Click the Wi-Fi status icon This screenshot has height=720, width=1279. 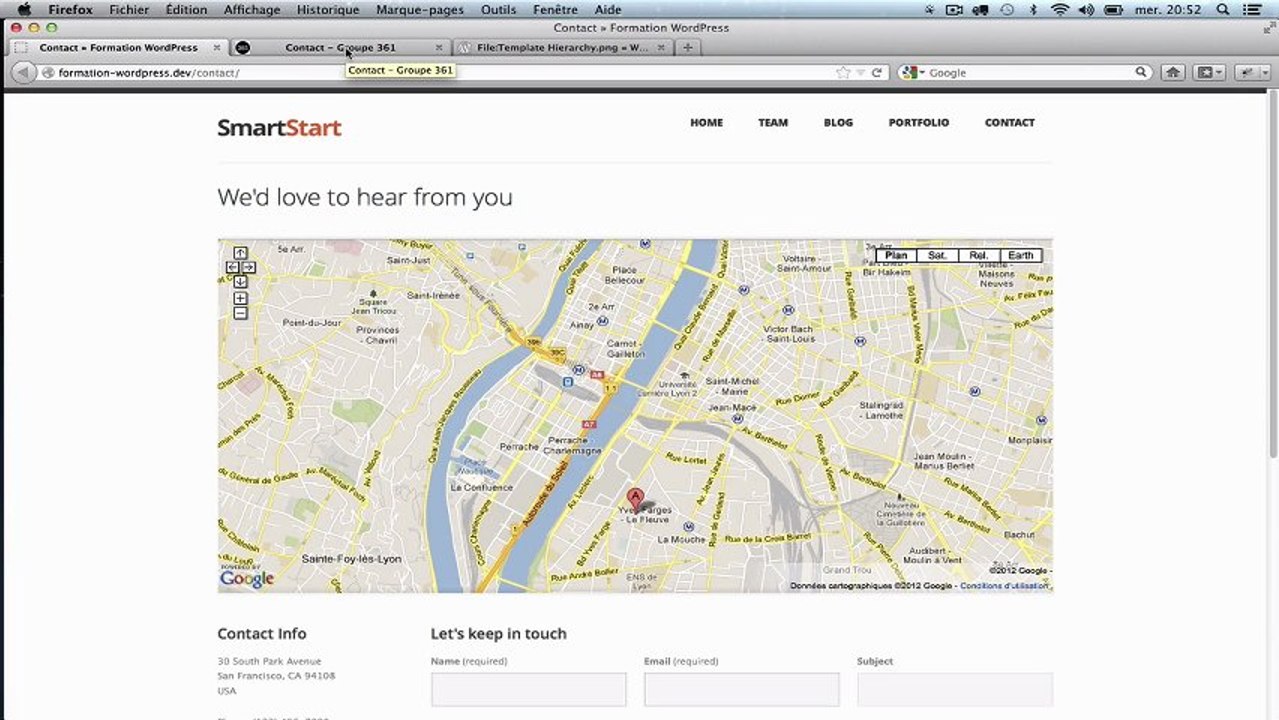[1059, 9]
